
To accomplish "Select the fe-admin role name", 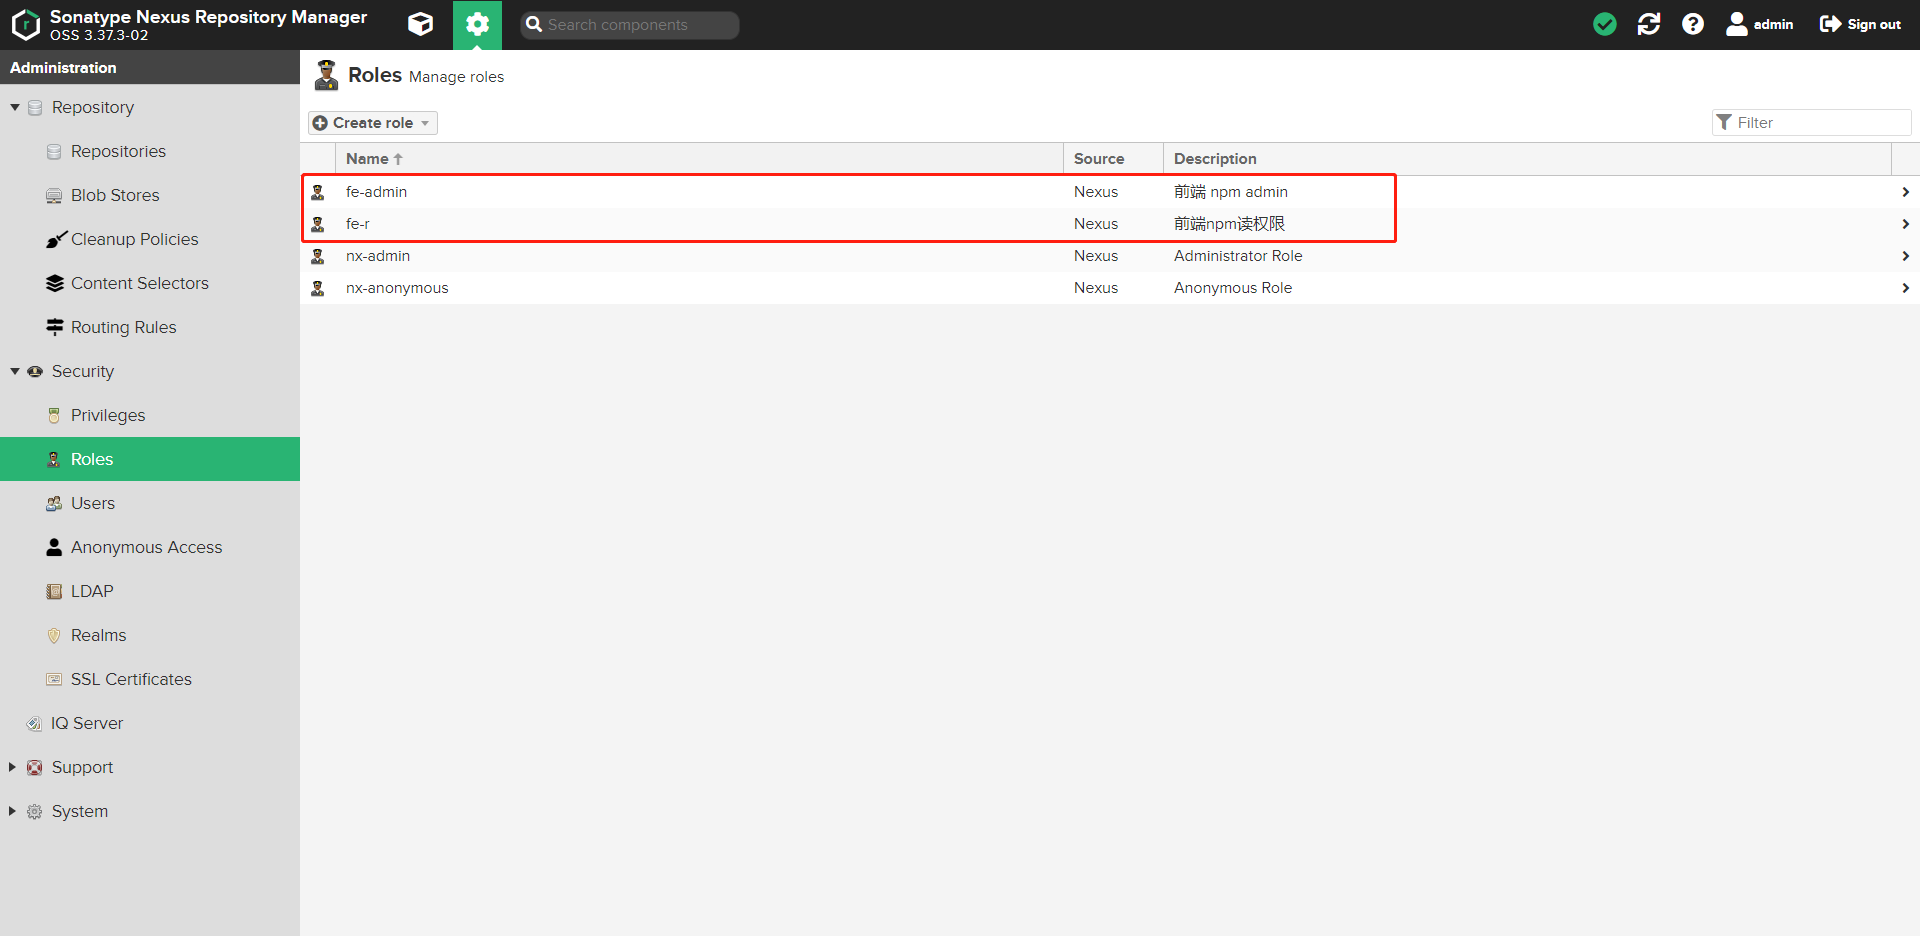I will click(376, 192).
